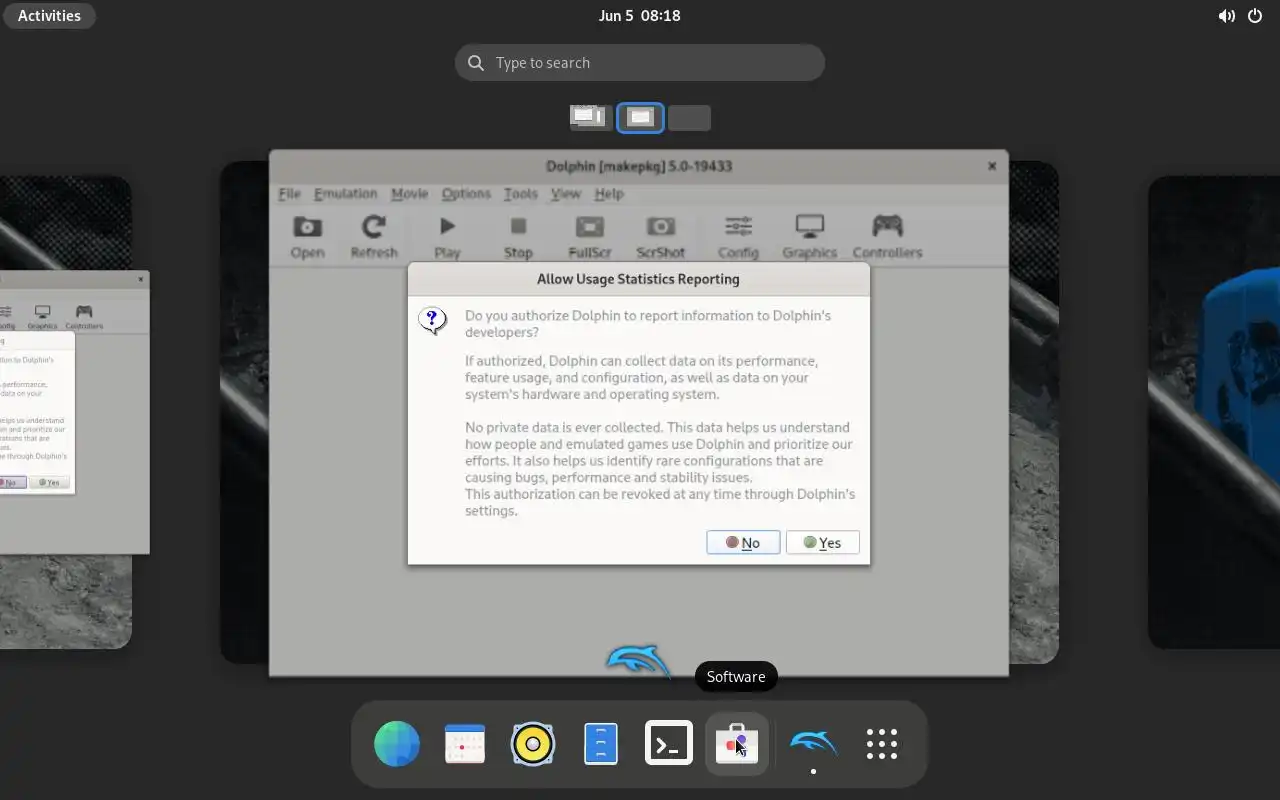Select the right-hand workspace preview
This screenshot has width=1280, height=800.
pos(1214,412)
